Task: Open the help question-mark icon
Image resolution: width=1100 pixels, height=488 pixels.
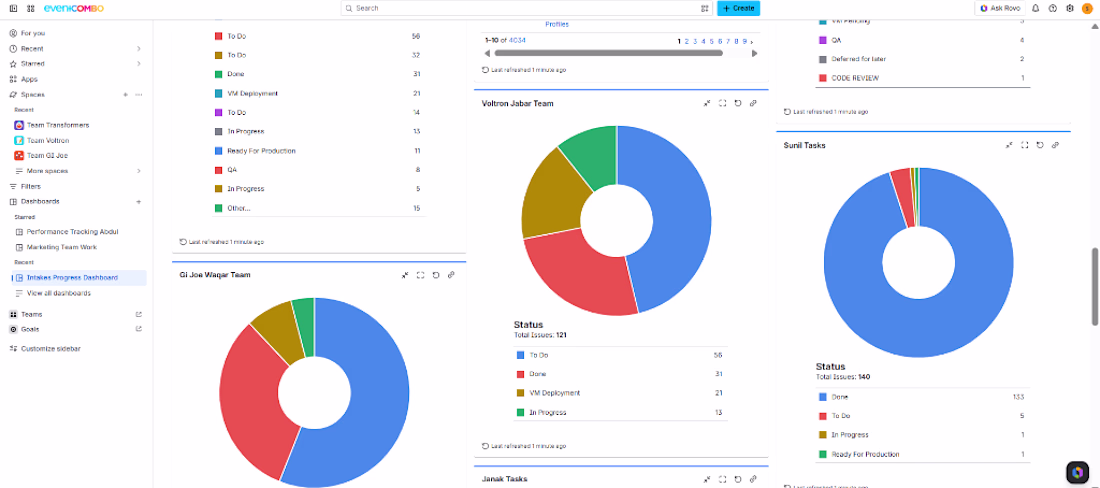Action: click(1052, 8)
